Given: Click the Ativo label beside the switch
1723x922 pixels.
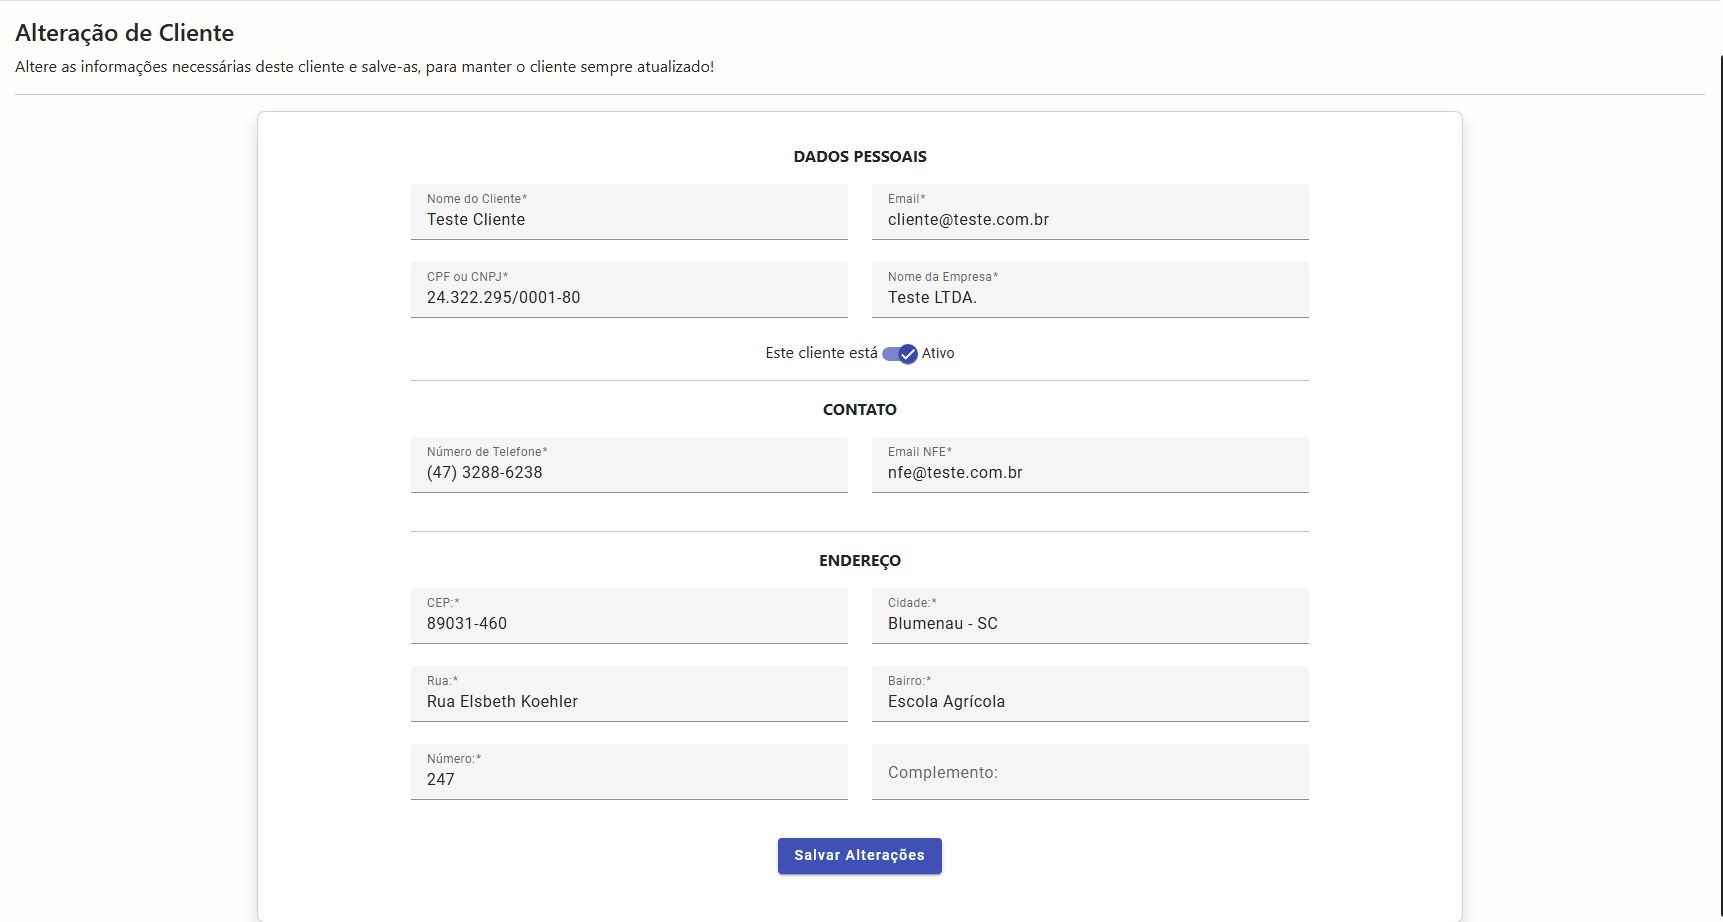Looking at the screenshot, I should (938, 353).
